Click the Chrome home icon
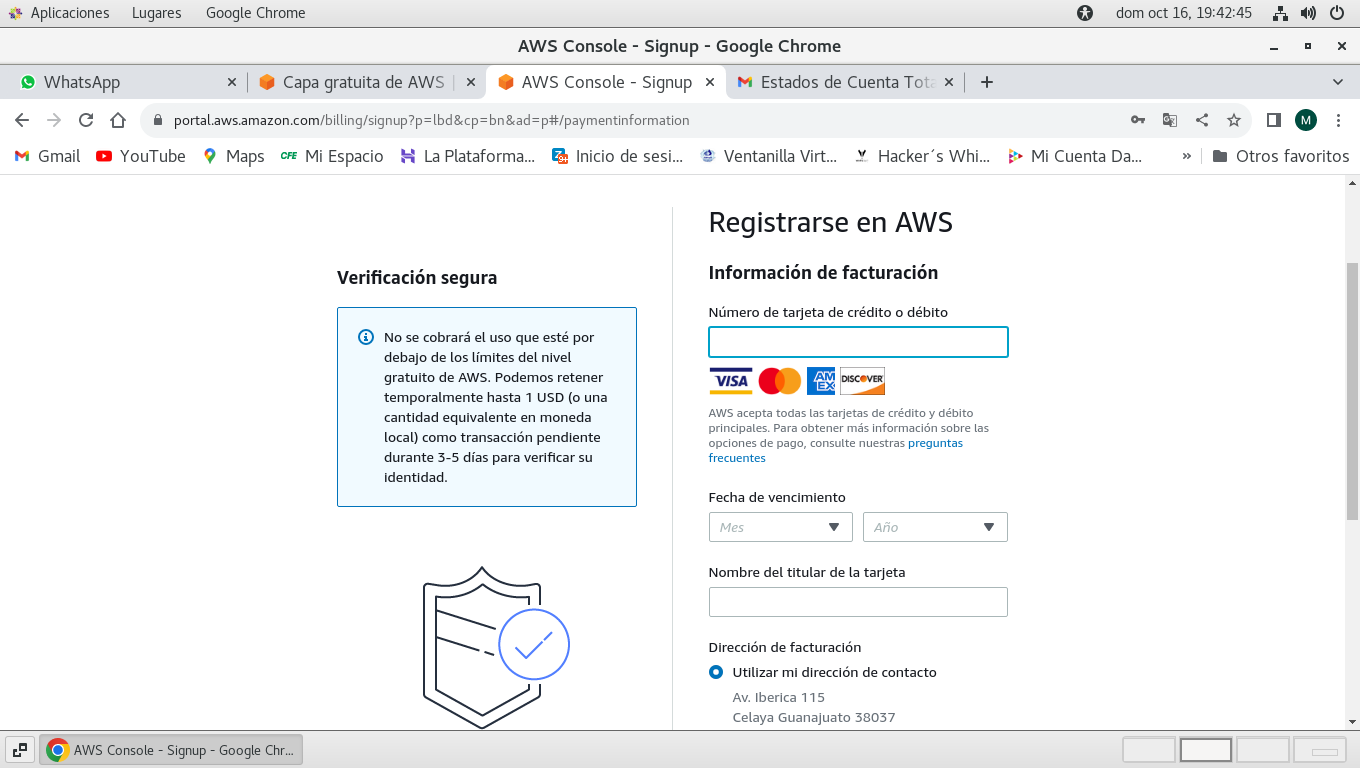This screenshot has height=768, width=1360. pos(118,120)
